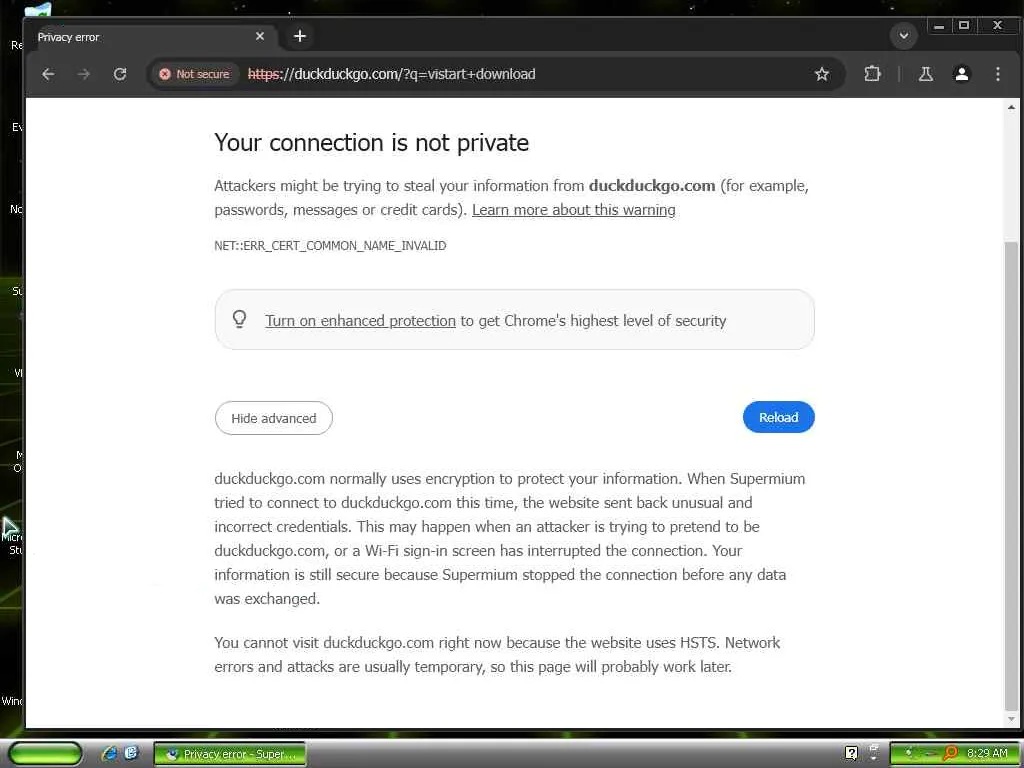Open the profile avatar icon
This screenshot has height=768, width=1024.
tap(962, 74)
